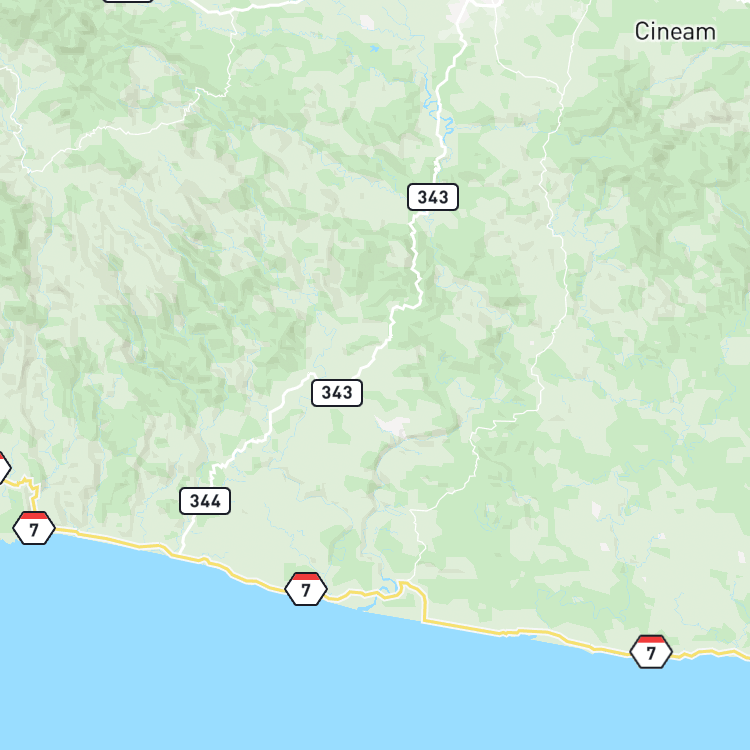Select the southern 343 route shield
Viewport: 750px width, 750px height.
coord(337,393)
